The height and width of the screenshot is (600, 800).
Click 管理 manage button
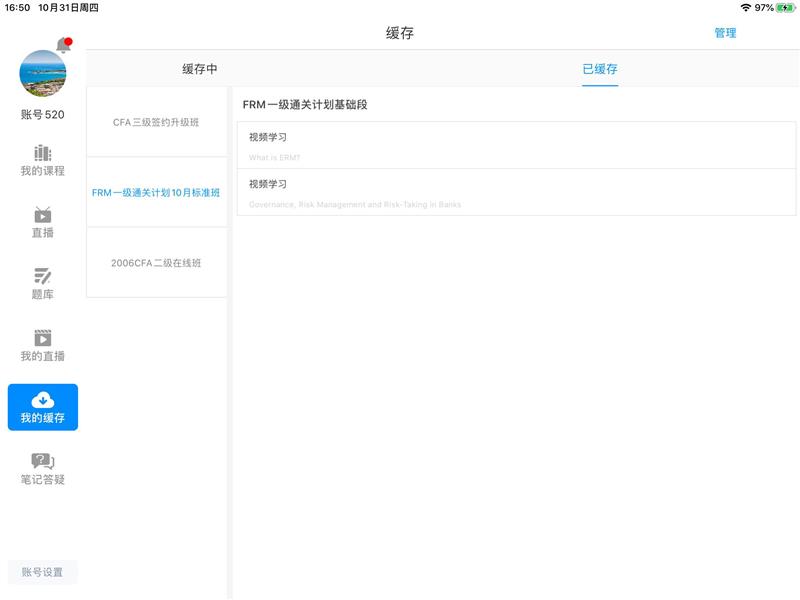pyautogui.click(x=725, y=33)
